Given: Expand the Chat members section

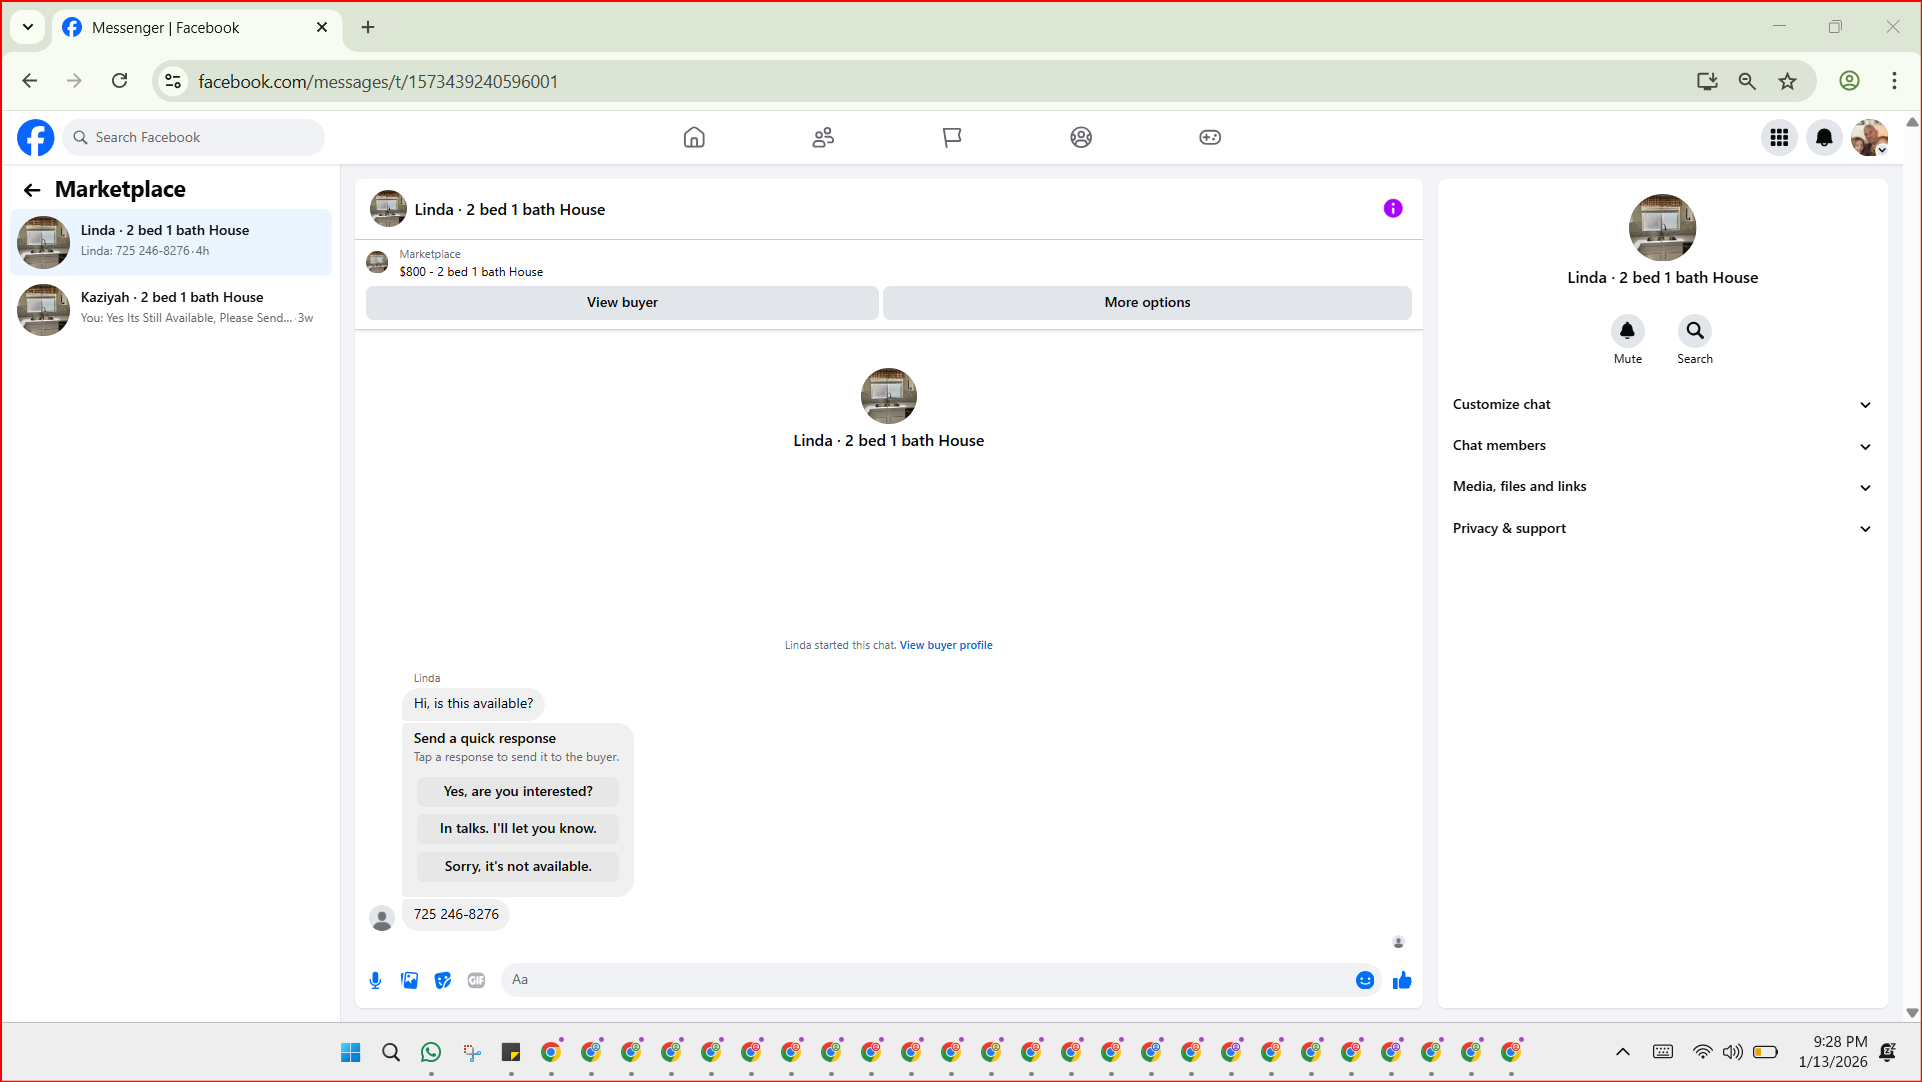Looking at the screenshot, I should coord(1661,445).
